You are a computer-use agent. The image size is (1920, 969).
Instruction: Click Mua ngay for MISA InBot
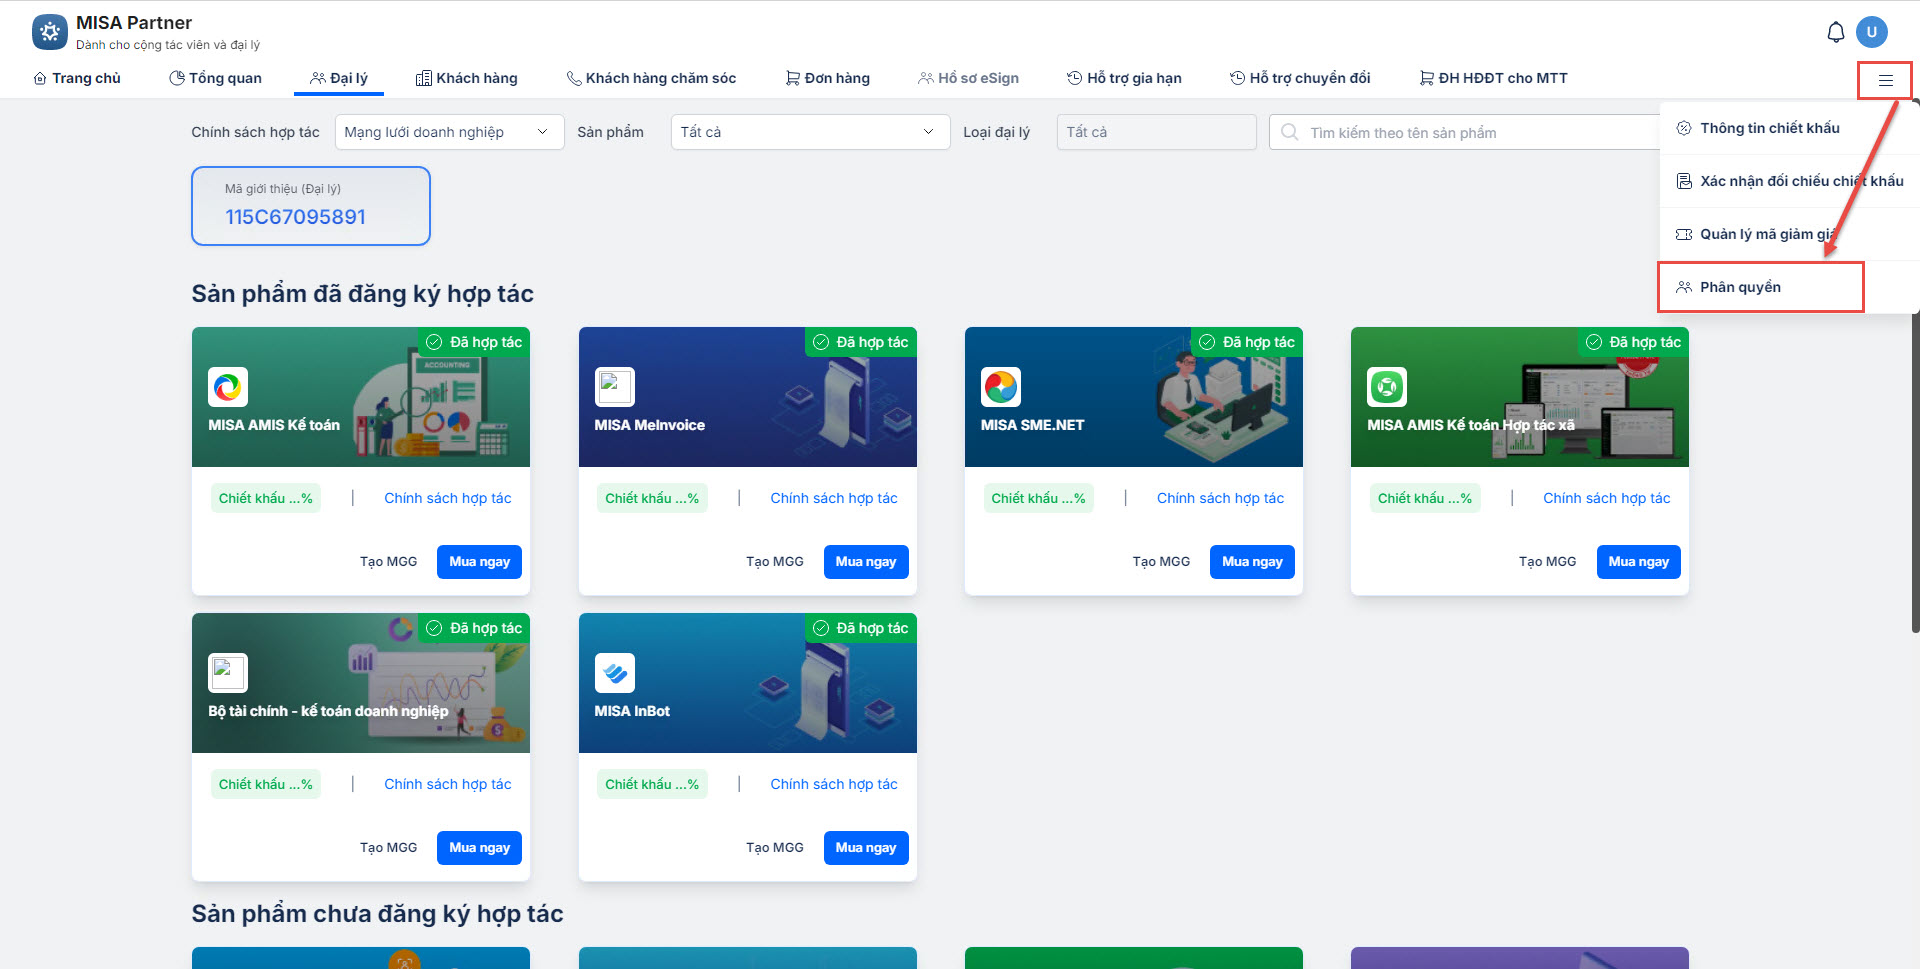(x=866, y=848)
